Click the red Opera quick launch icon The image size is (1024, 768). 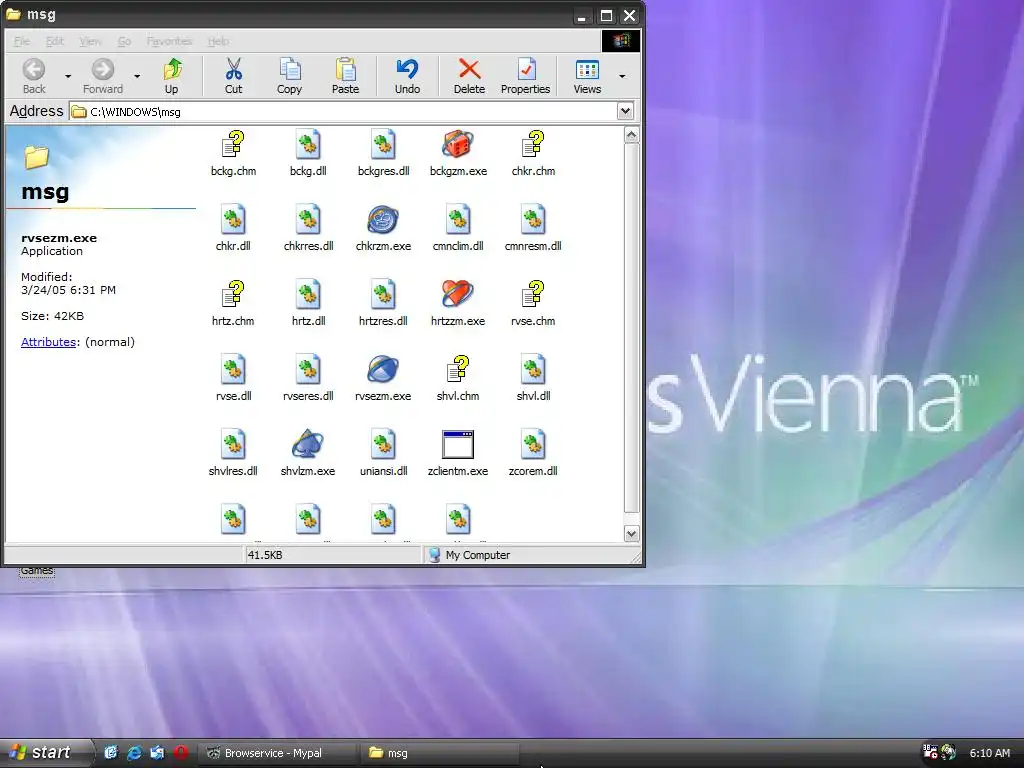[x=181, y=752]
